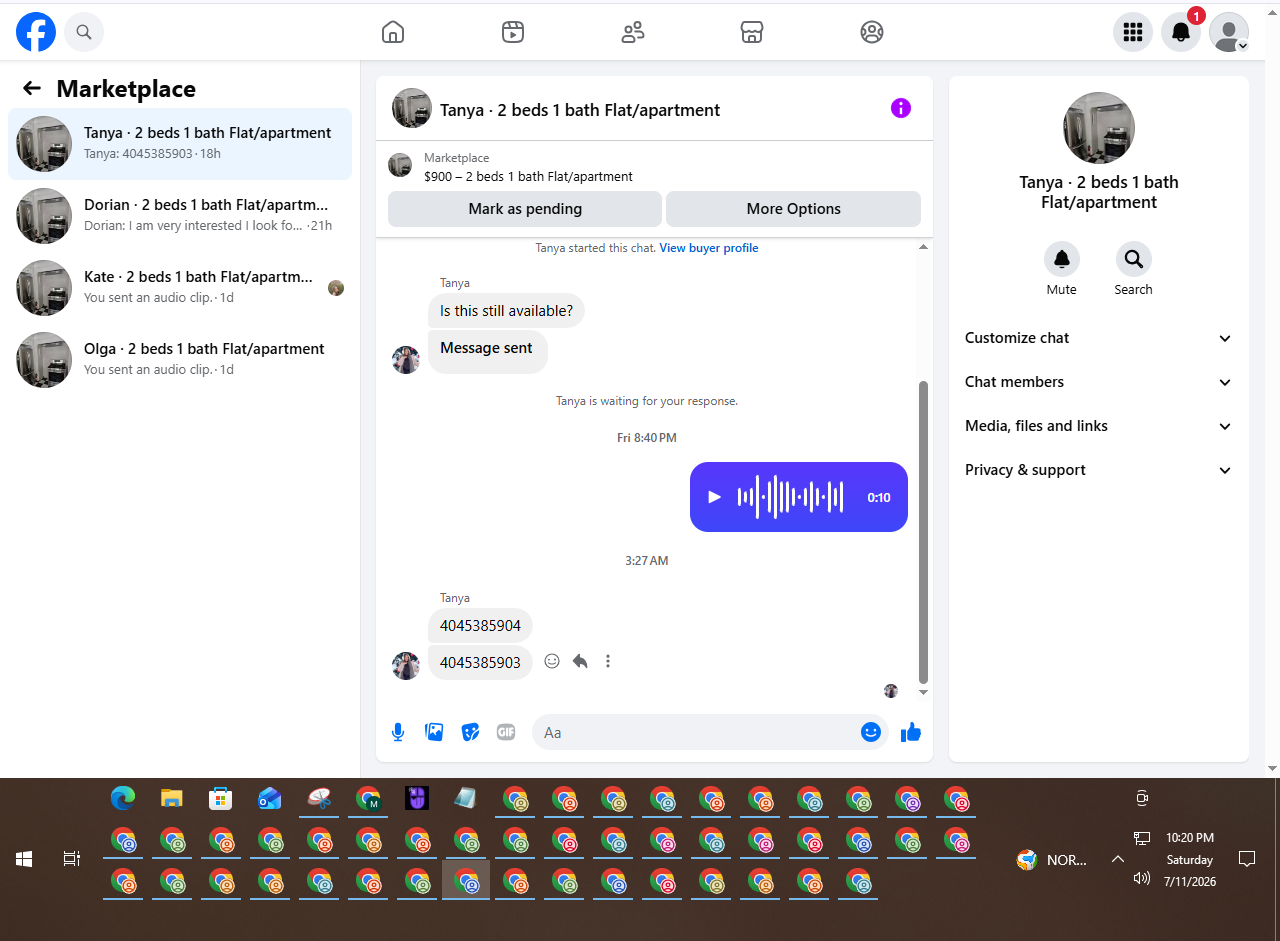Click the Facebook logo

tap(36, 33)
